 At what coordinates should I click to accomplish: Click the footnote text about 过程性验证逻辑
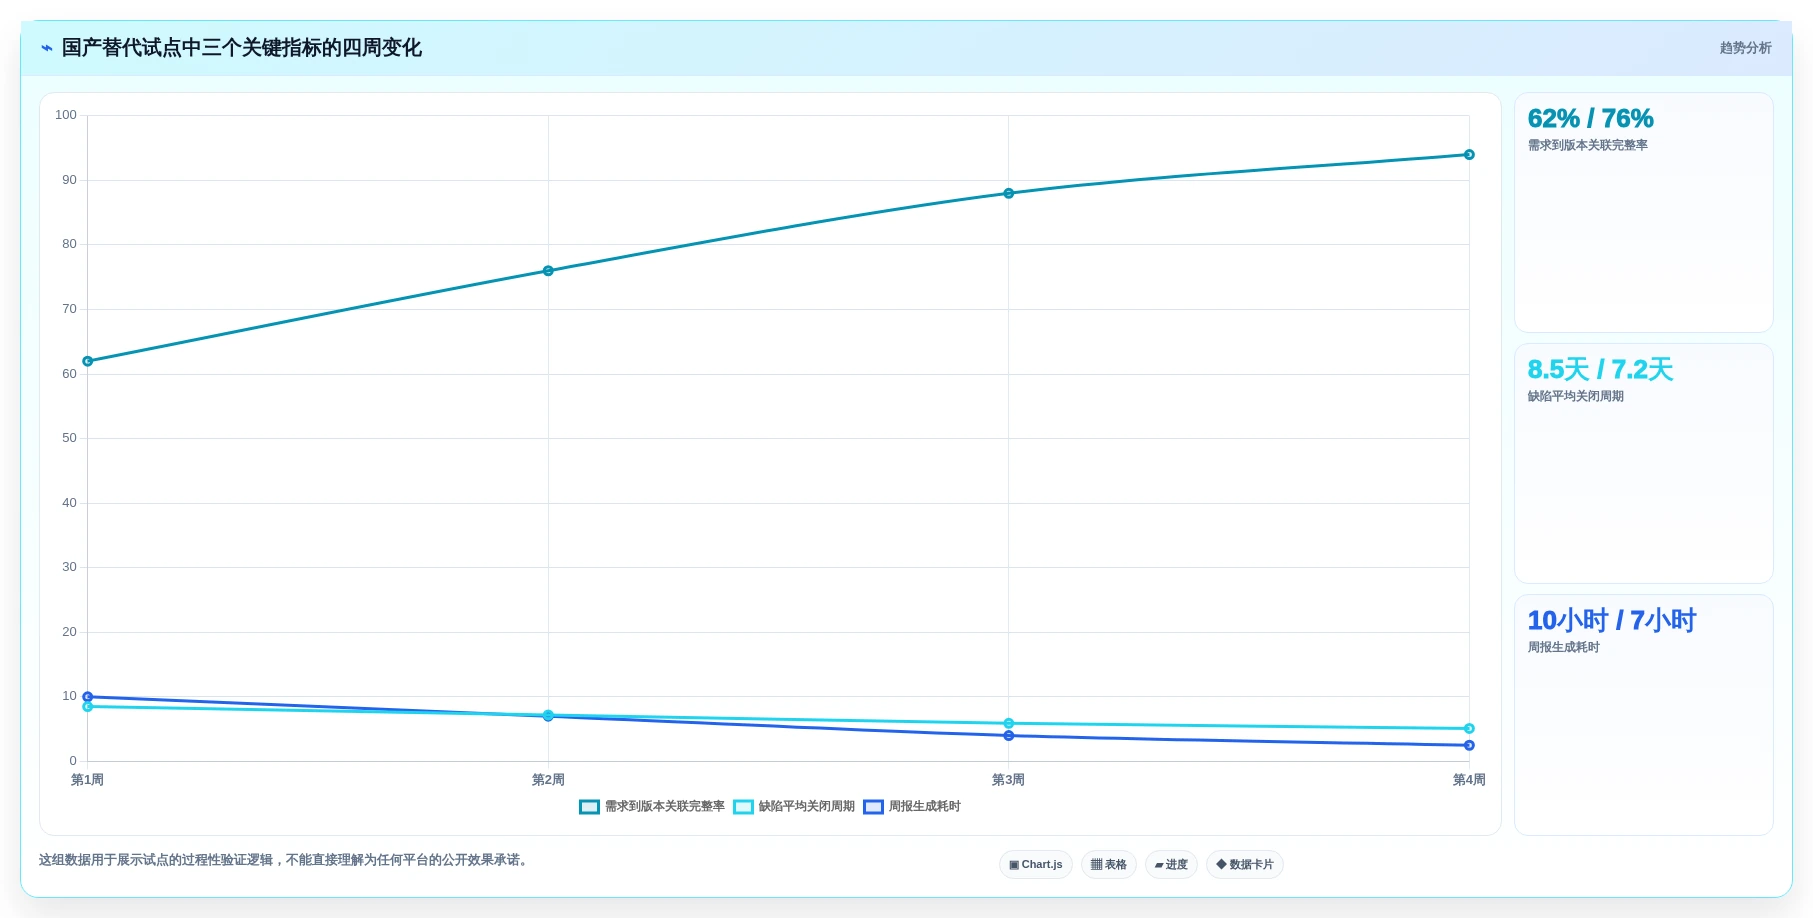[285, 860]
